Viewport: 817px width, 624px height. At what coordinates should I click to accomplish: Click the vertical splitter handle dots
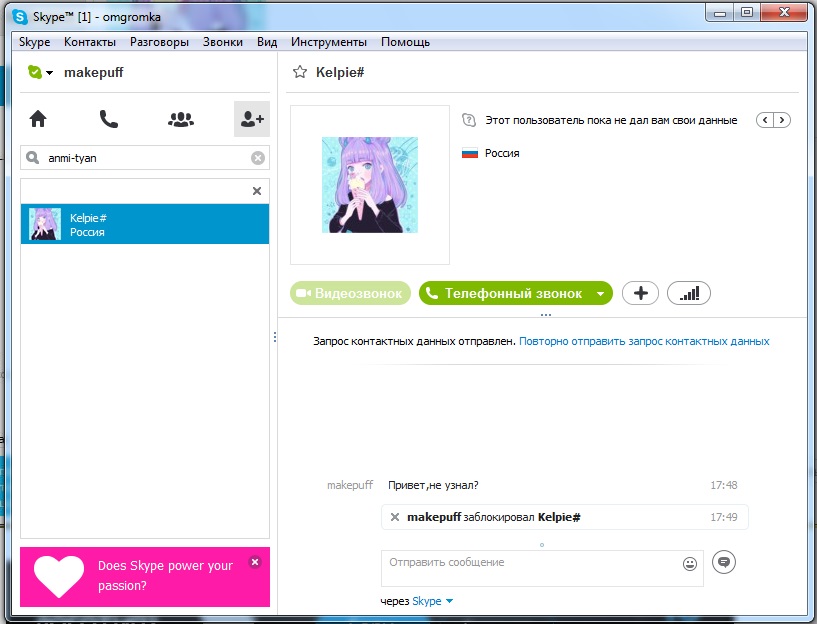click(275, 337)
